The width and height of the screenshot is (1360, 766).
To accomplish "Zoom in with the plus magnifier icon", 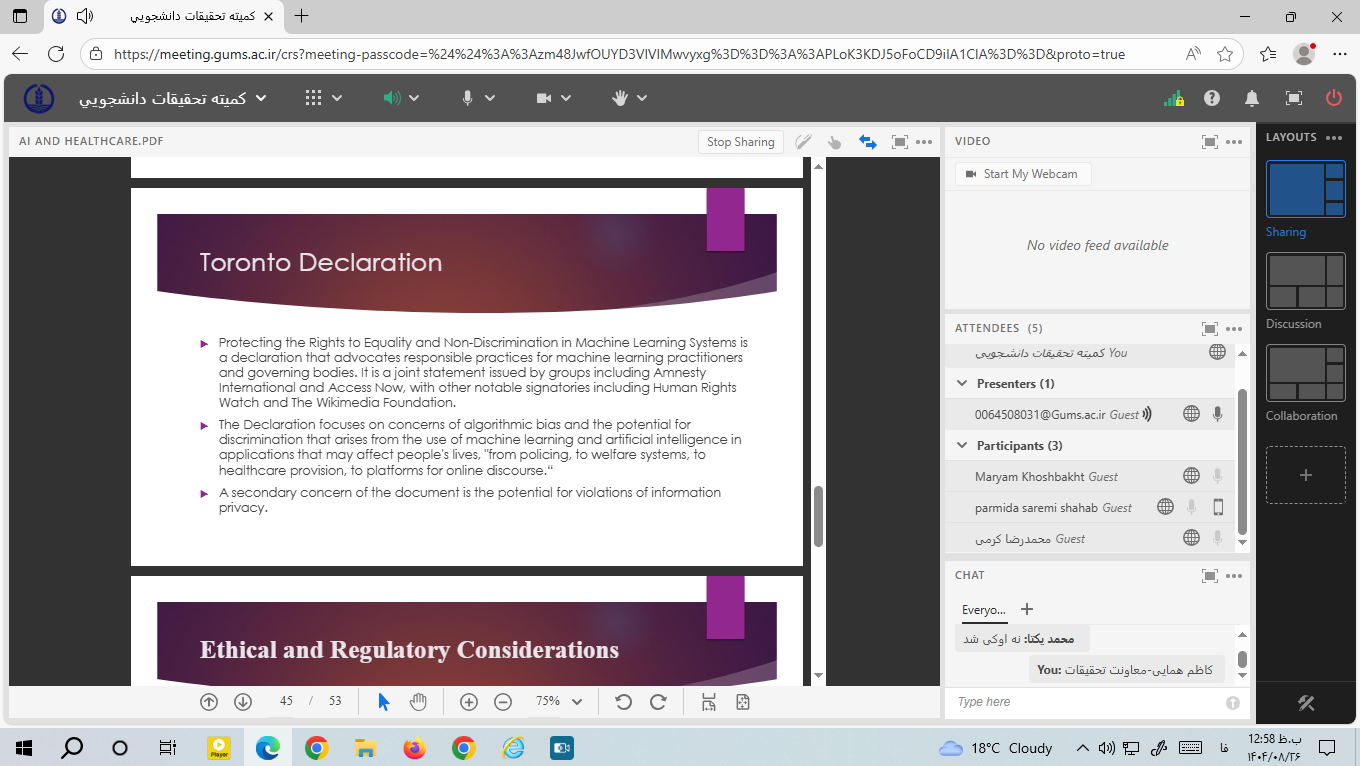I will tap(468, 702).
